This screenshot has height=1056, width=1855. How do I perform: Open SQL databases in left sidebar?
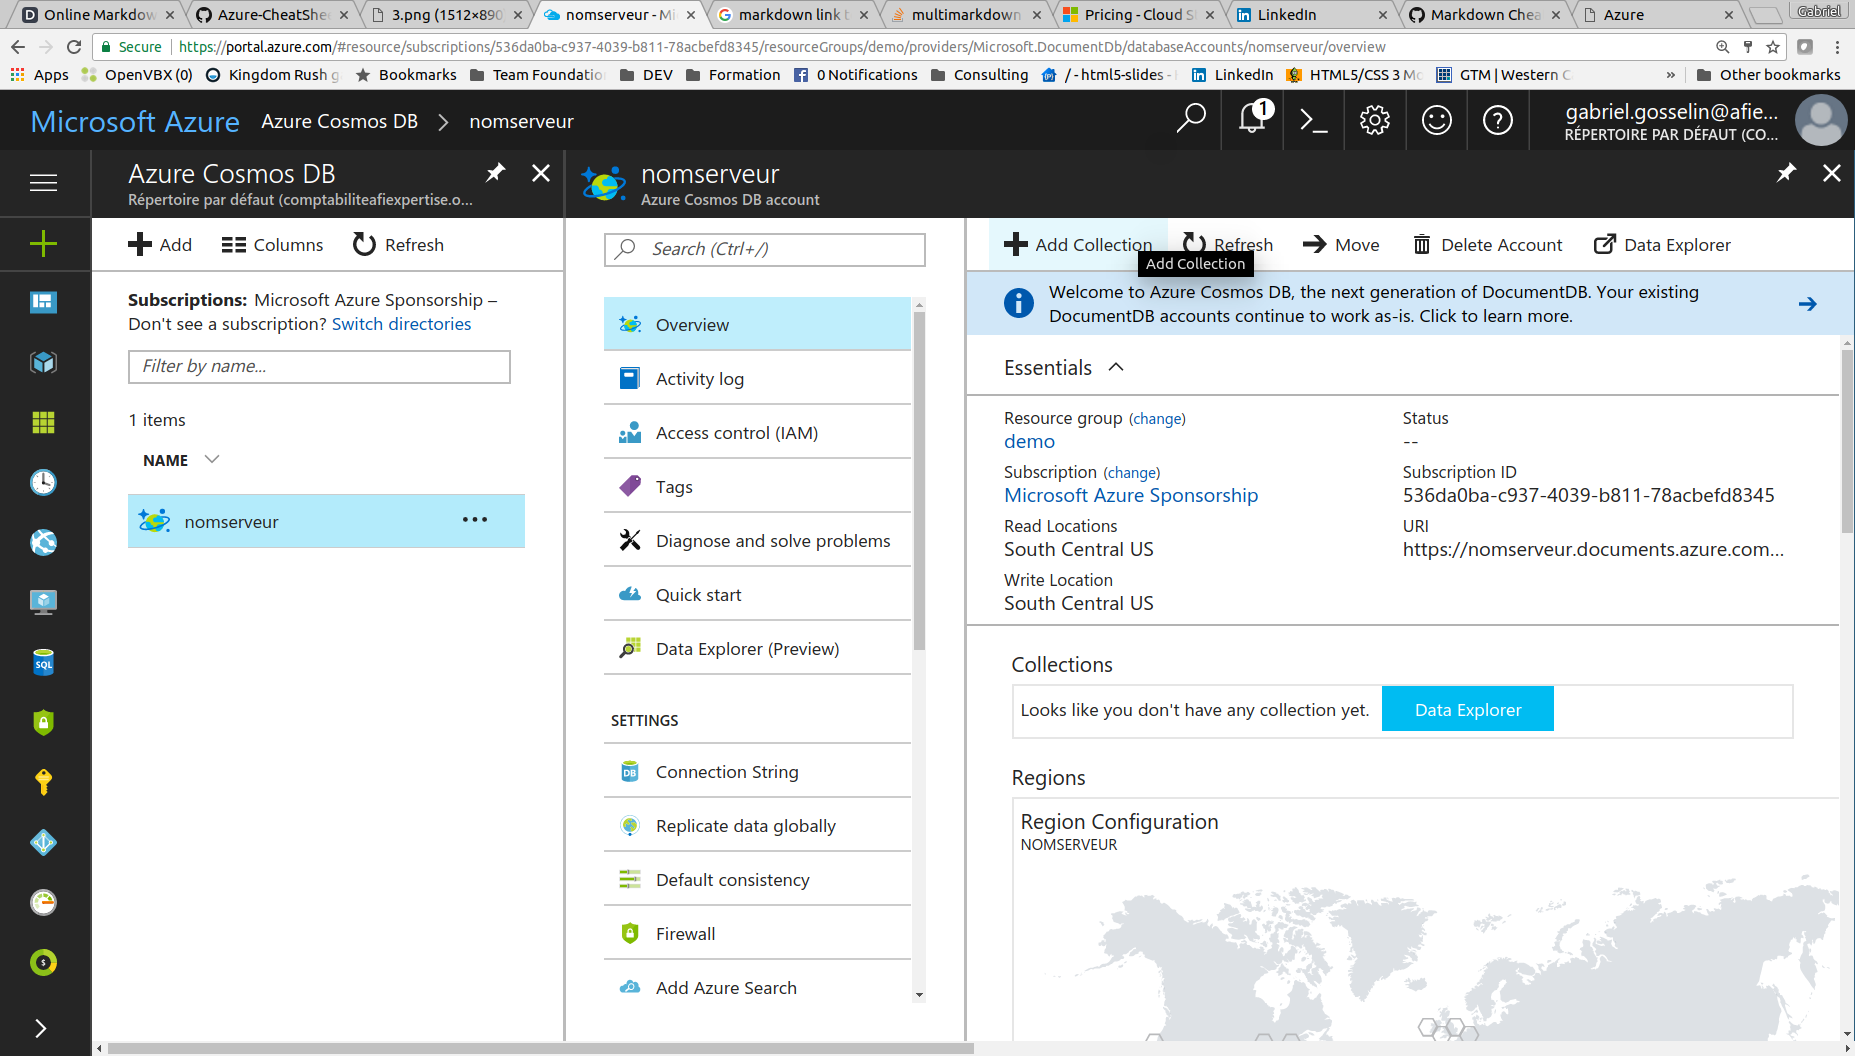pyautogui.click(x=43, y=663)
